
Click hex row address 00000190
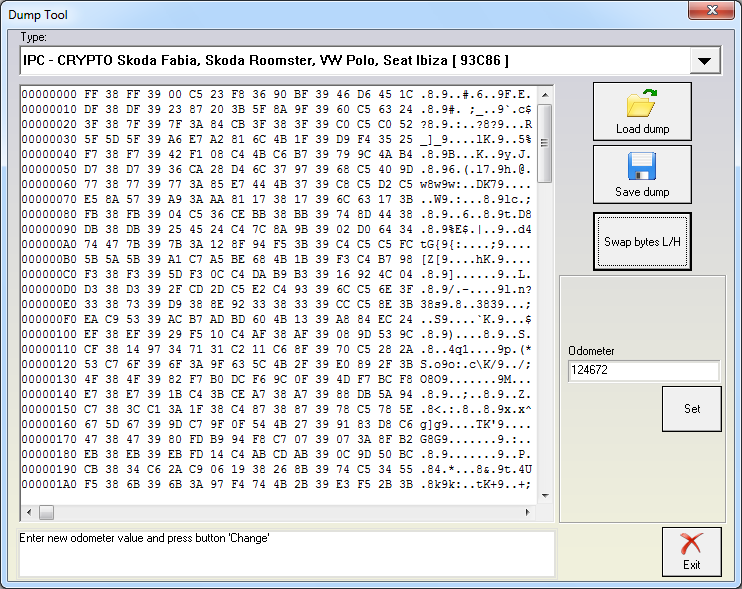[x=49, y=469]
